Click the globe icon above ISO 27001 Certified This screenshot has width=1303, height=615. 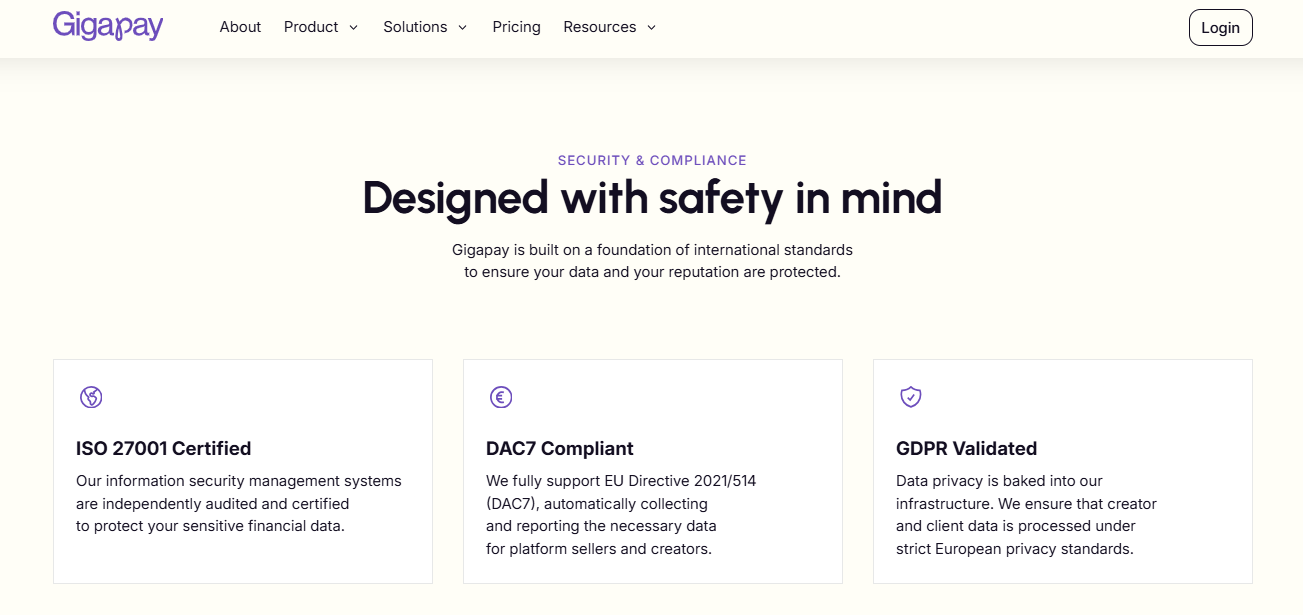pyautogui.click(x=91, y=397)
